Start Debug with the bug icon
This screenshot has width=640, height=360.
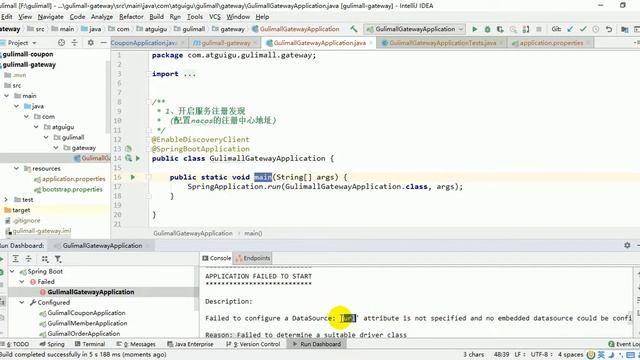pyautogui.click(x=487, y=29)
